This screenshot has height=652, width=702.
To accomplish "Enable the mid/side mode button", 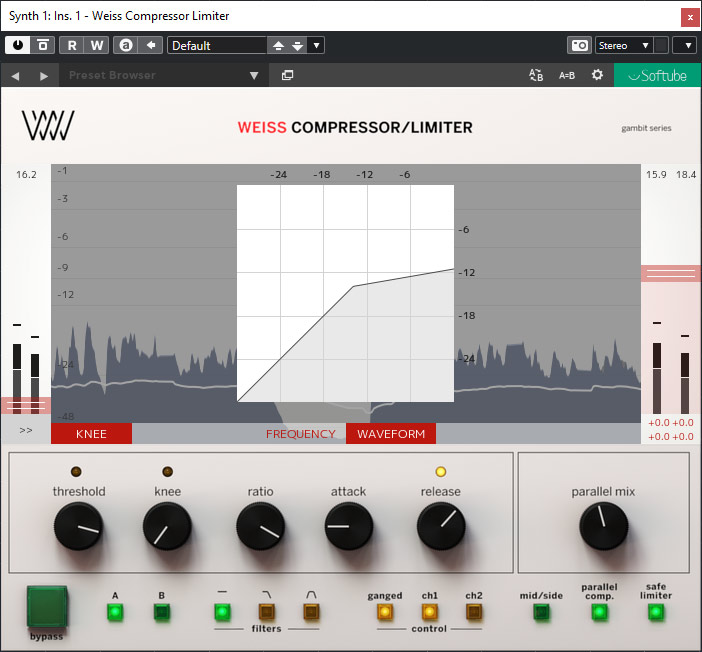I will [x=541, y=612].
